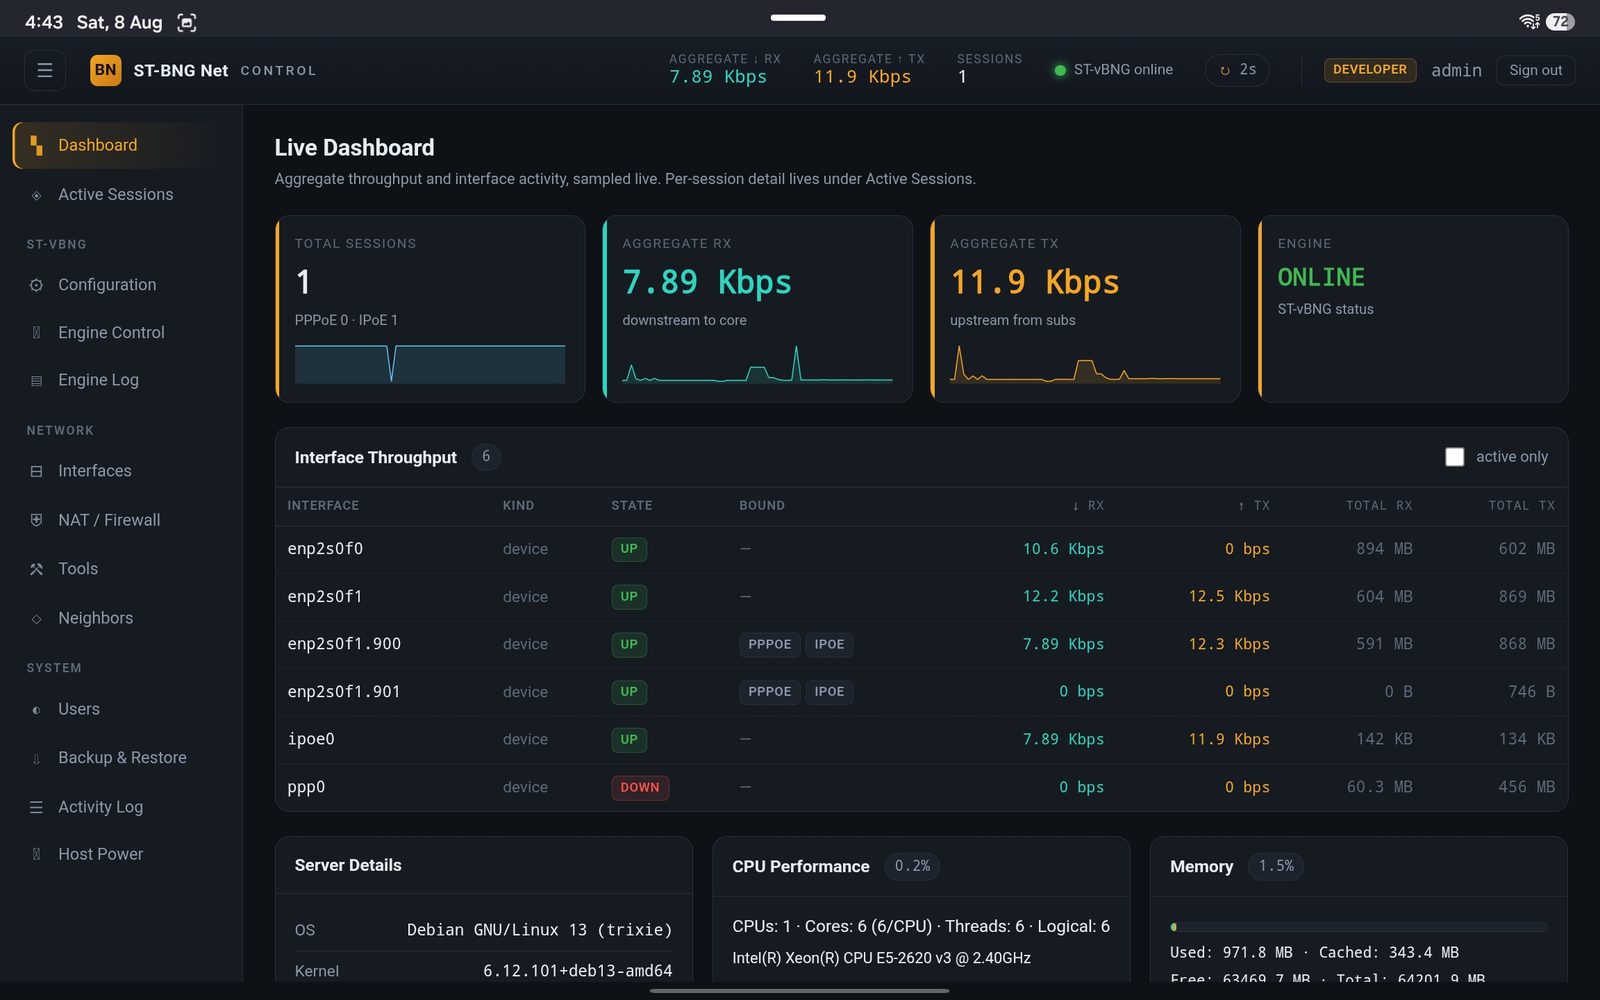Select the enp2s0f1 interface name
The width and height of the screenshot is (1600, 1000).
pos(325,597)
